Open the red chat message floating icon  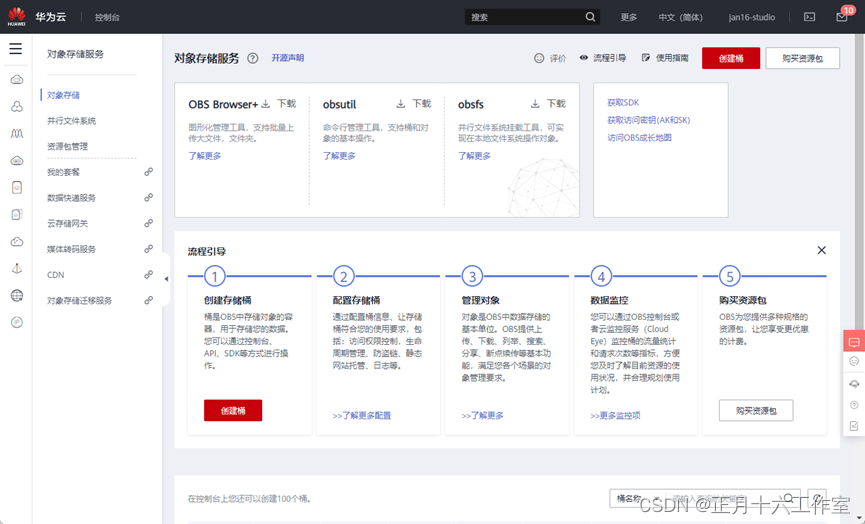coord(854,342)
